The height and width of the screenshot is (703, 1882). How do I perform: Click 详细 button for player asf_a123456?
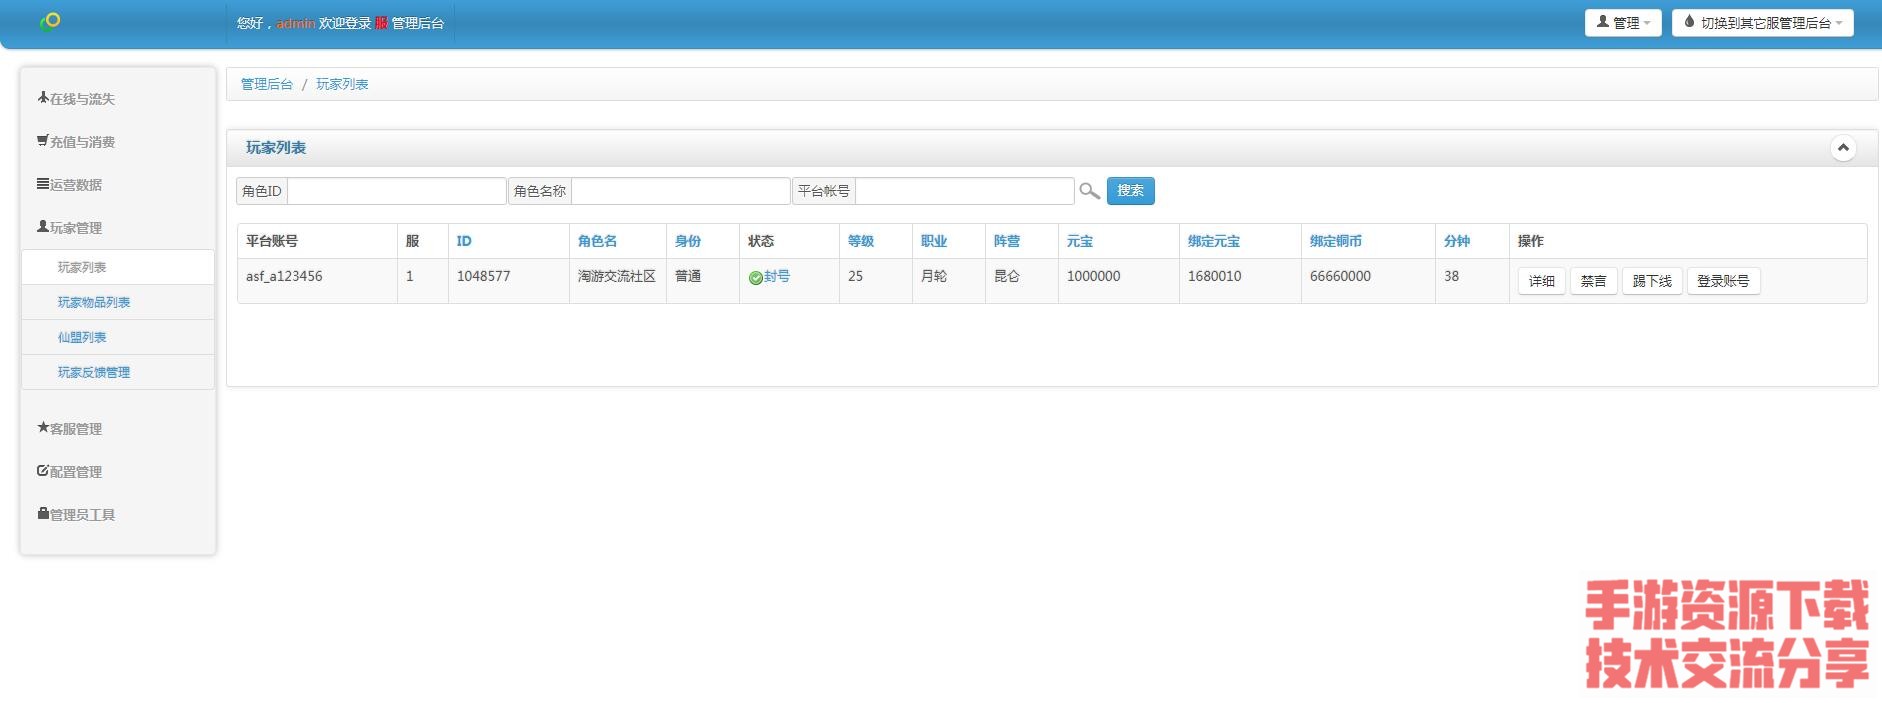coord(1541,281)
